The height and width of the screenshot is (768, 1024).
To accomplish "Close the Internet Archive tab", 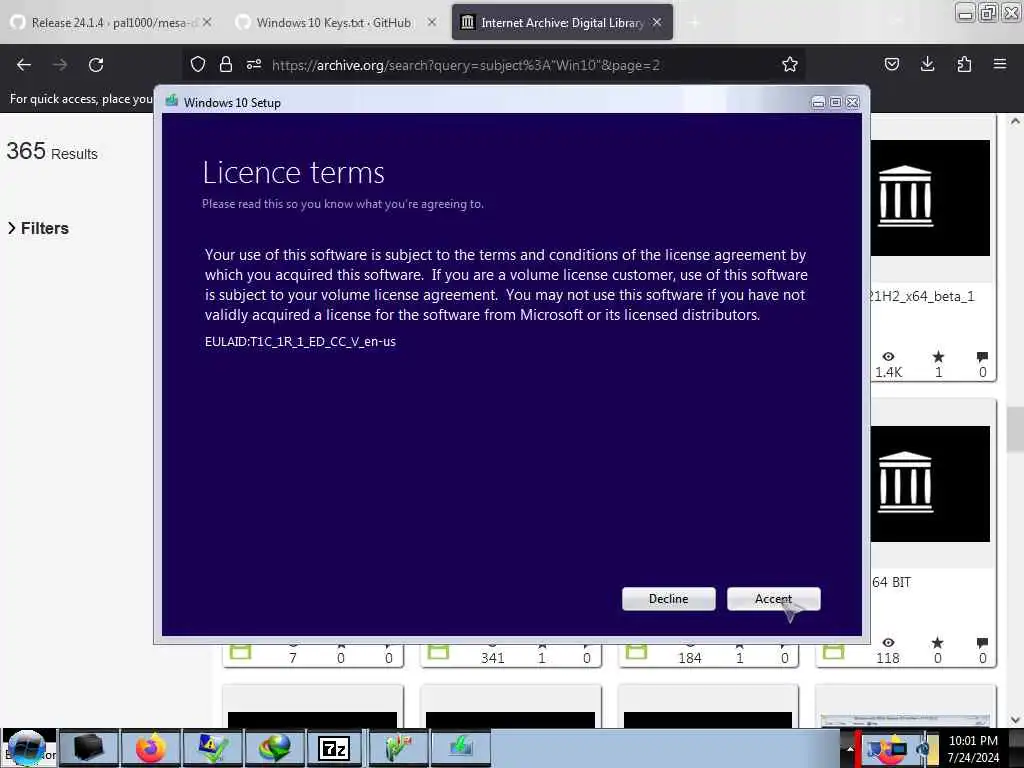I will [657, 22].
